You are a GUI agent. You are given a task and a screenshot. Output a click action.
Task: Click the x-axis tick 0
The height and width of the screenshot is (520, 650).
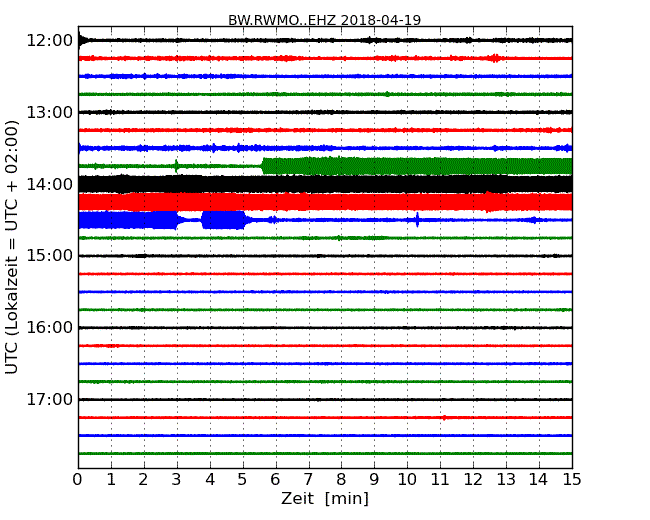[x=78, y=480]
